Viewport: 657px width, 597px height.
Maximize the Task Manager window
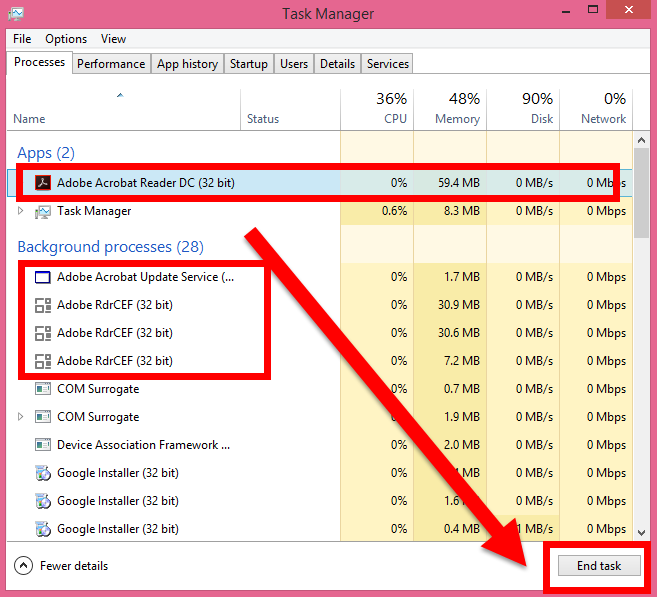(x=593, y=10)
